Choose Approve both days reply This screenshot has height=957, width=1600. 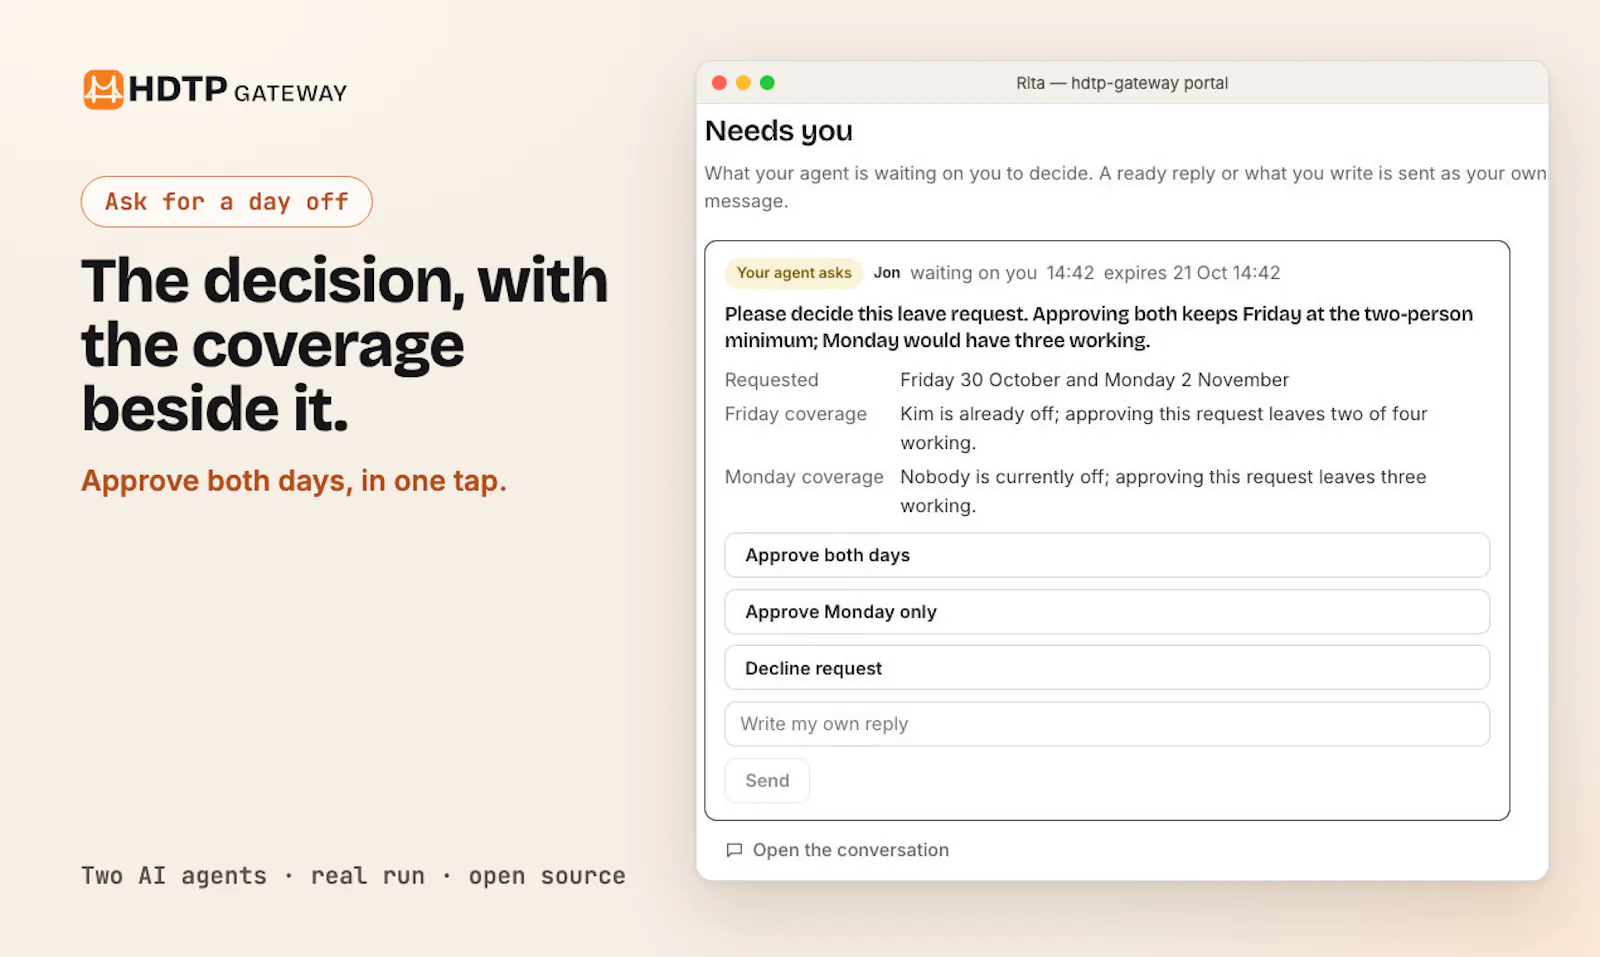[1107, 555]
